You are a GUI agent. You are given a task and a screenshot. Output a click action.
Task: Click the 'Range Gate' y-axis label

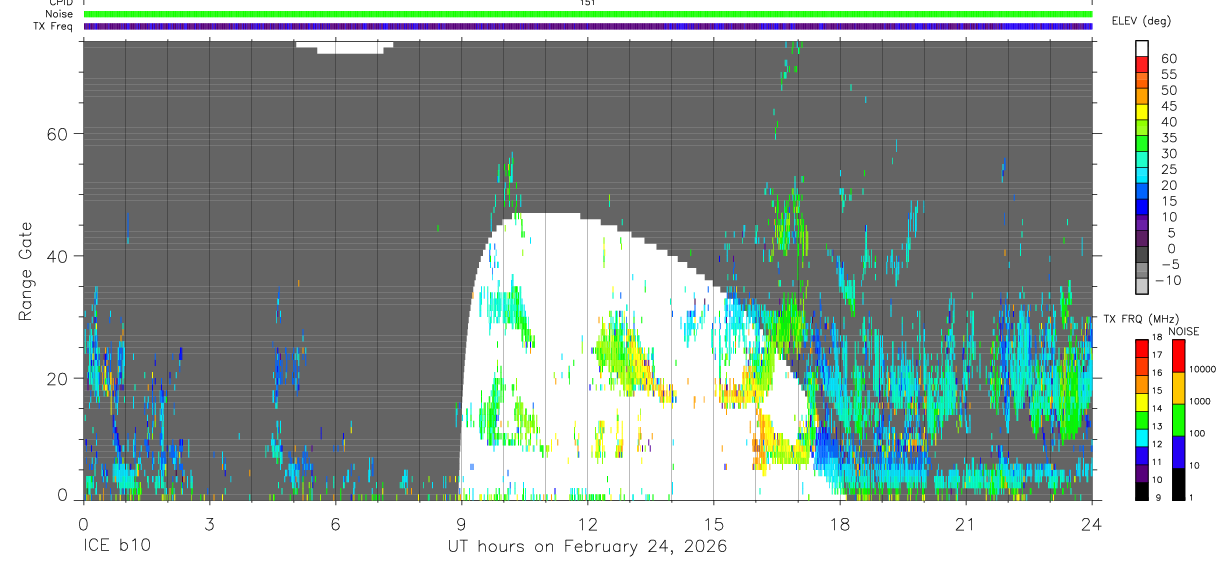[26, 270]
